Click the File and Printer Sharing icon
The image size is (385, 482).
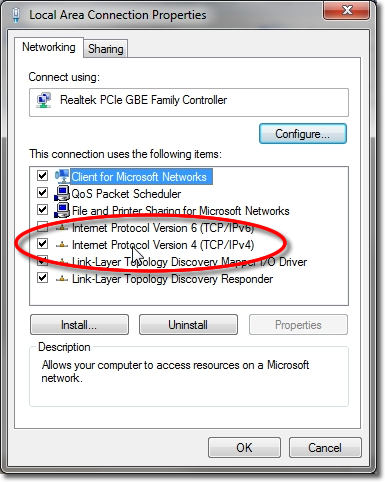click(x=62, y=210)
